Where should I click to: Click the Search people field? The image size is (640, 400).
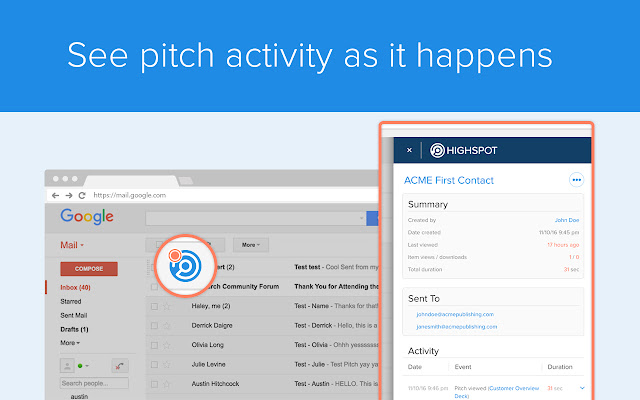[94, 383]
